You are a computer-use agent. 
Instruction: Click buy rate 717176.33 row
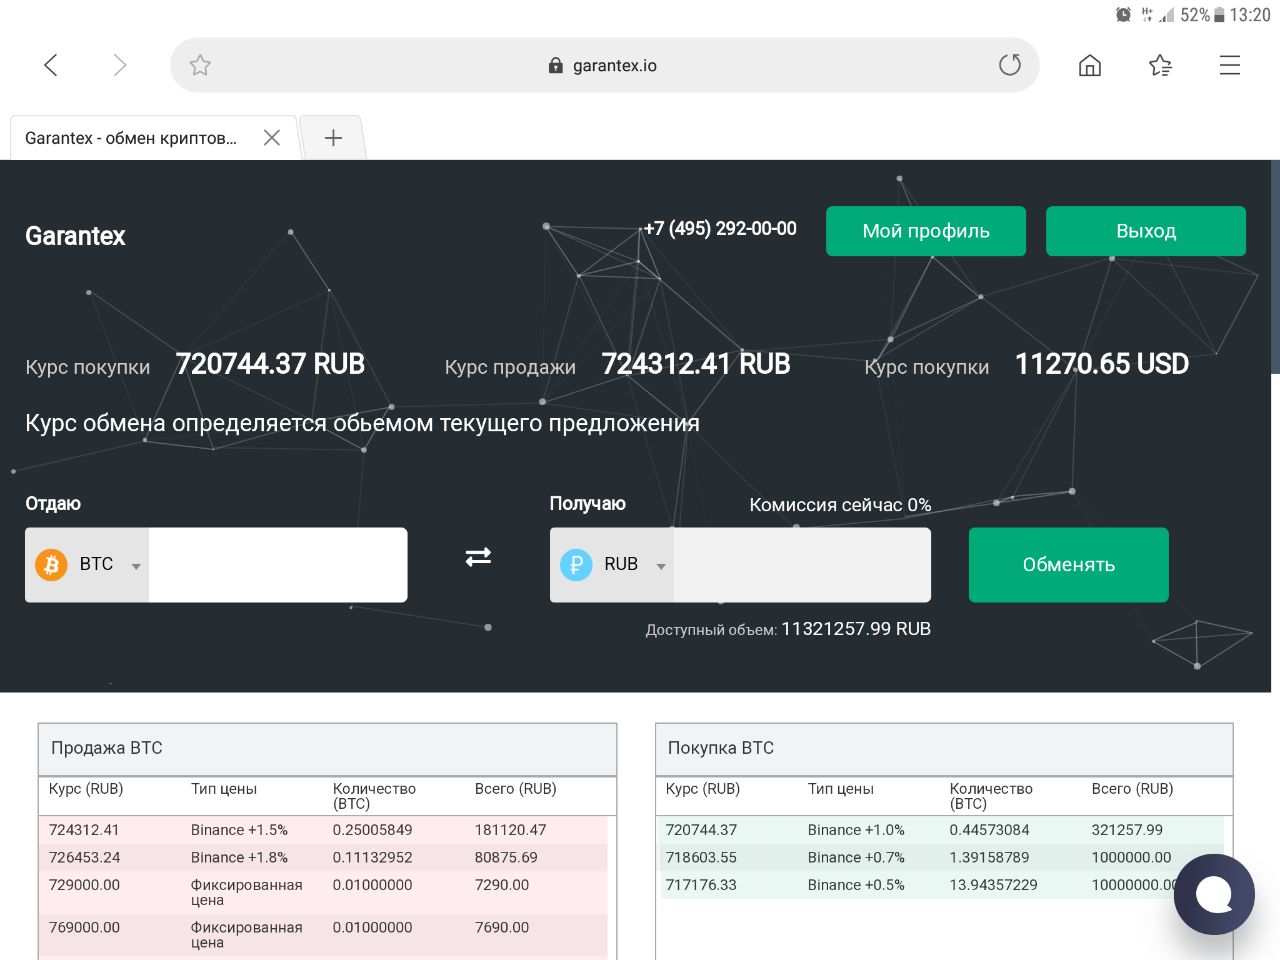(942, 885)
